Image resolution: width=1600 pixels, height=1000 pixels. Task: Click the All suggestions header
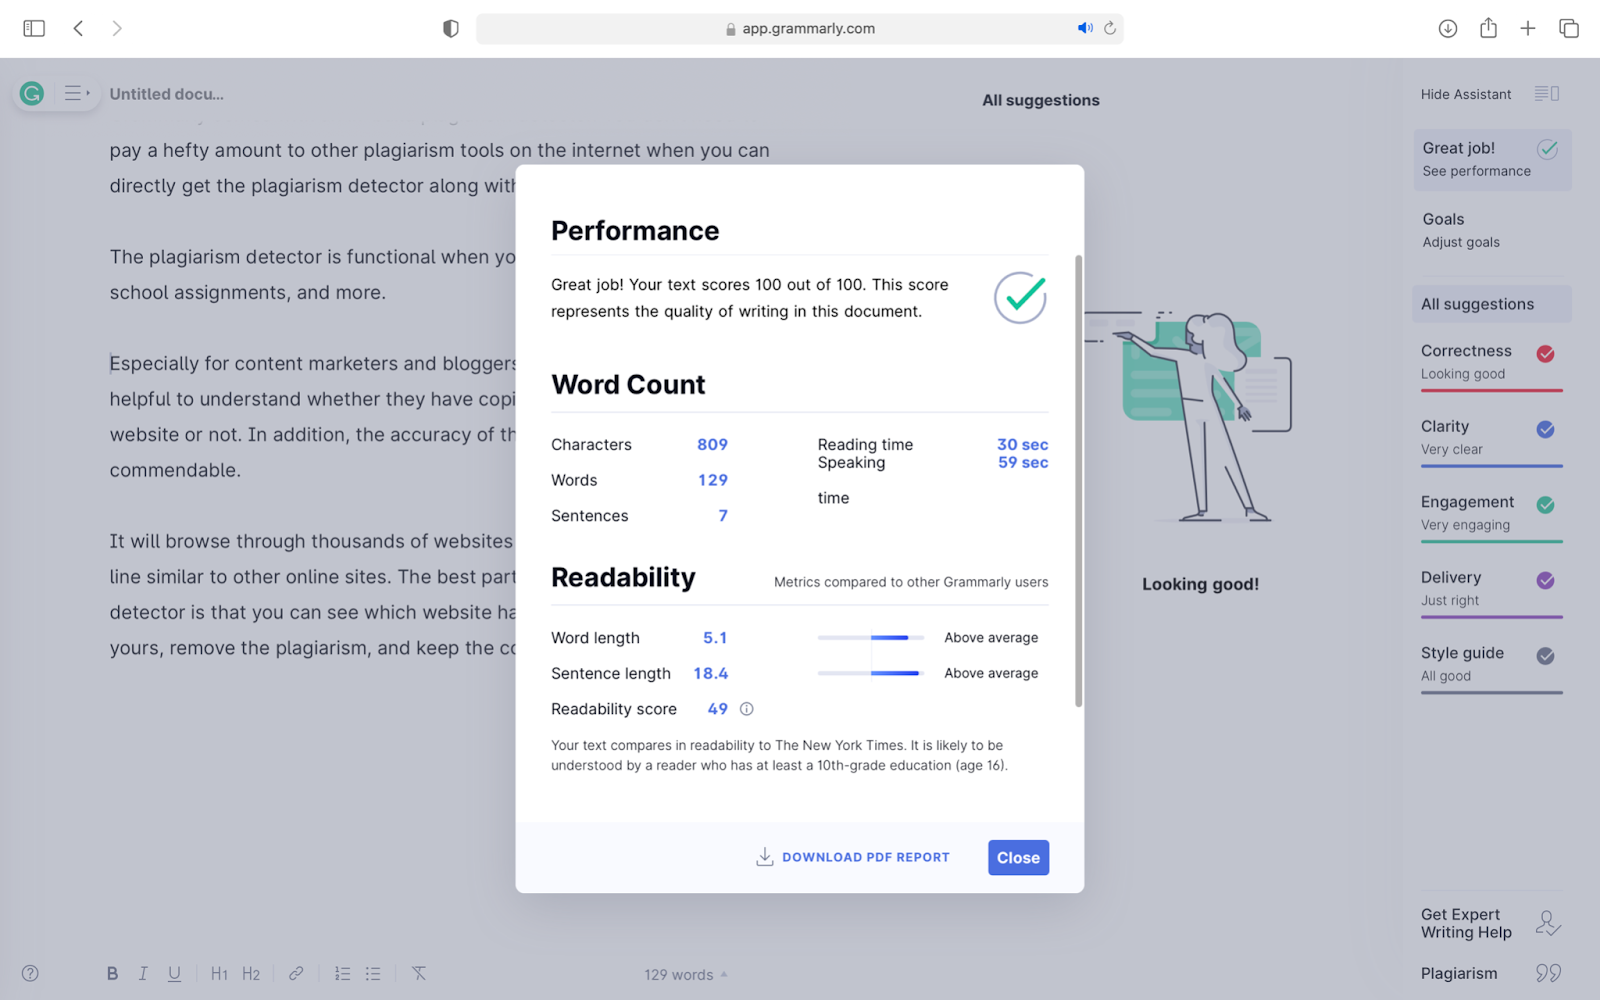(1040, 100)
